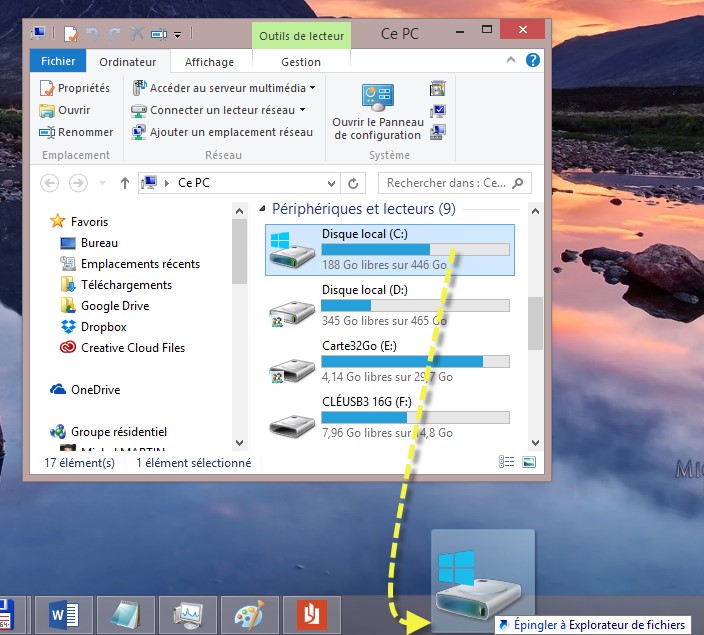Click Ouvrir le Panneau de configuration

pos(377,112)
